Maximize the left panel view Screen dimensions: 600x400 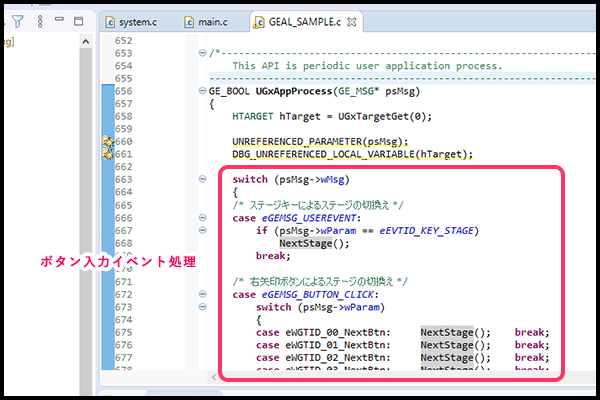[78, 21]
